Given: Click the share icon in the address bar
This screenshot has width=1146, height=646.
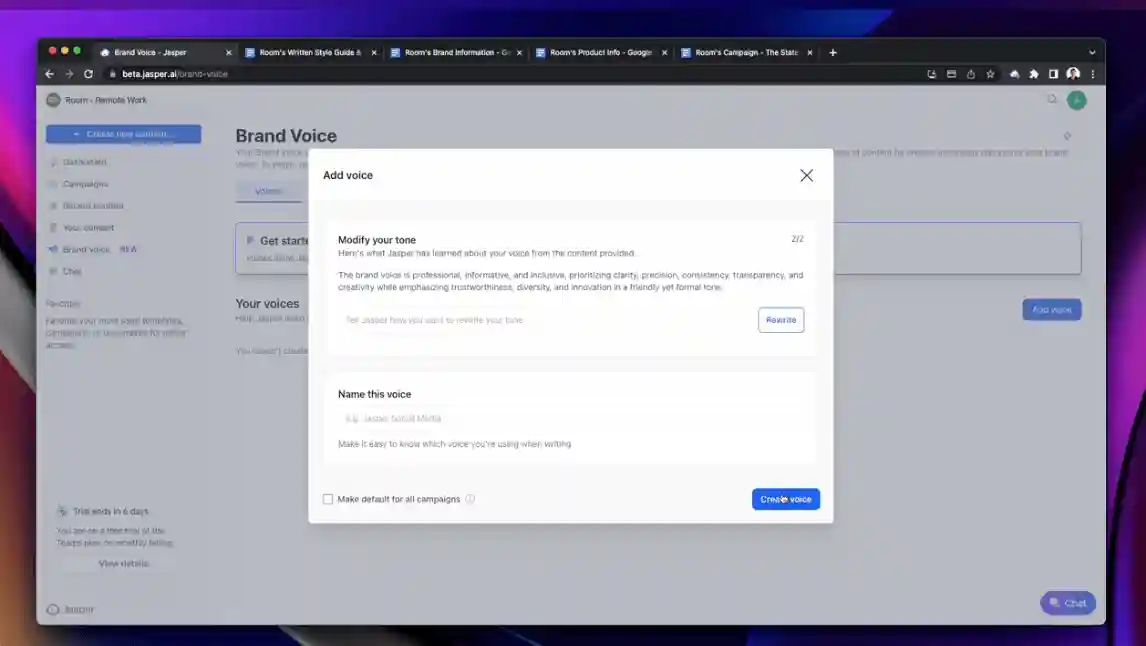Looking at the screenshot, I should (x=971, y=74).
